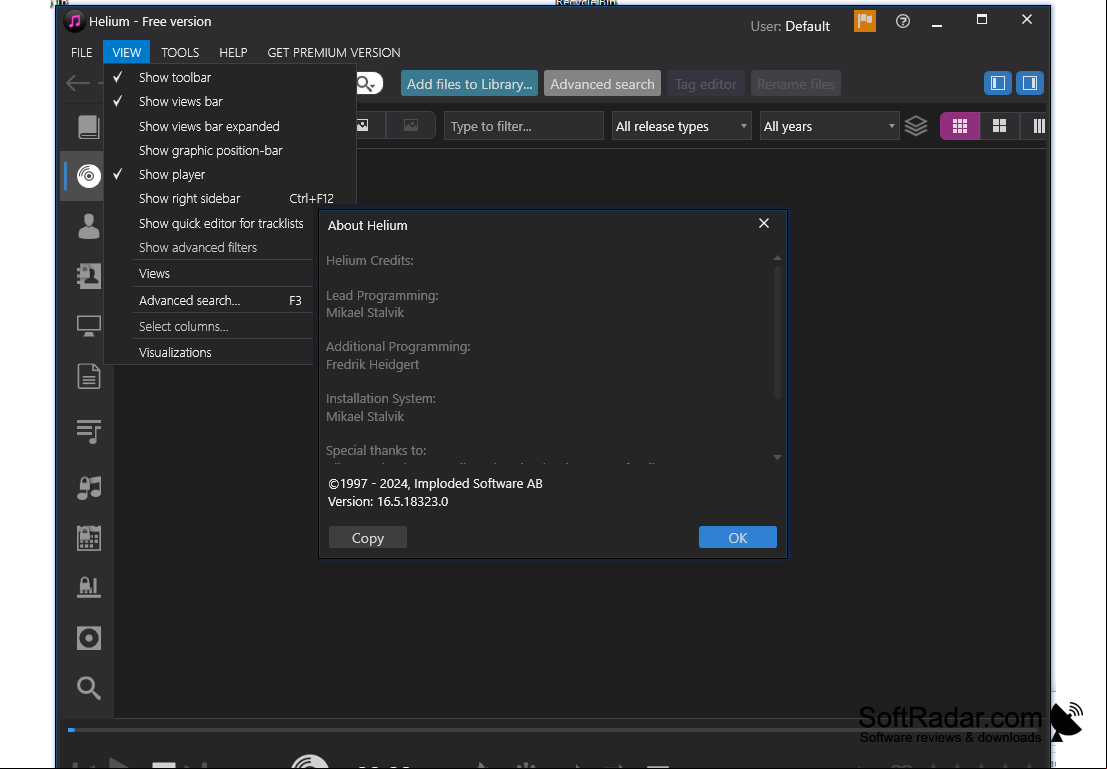Click the User: Default label
This screenshot has height=769, width=1107.
[x=789, y=26]
